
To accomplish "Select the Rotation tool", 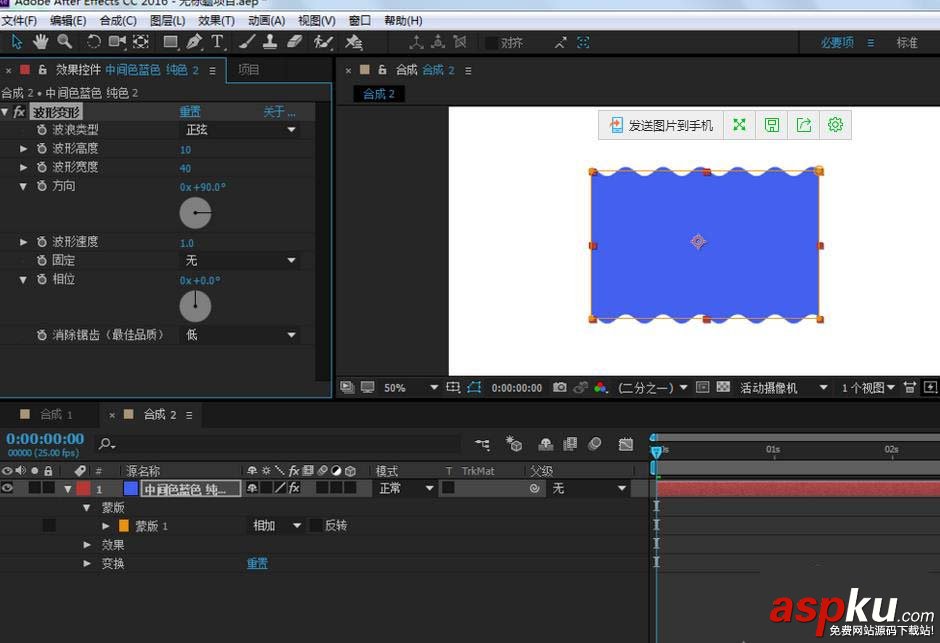I will coord(94,42).
